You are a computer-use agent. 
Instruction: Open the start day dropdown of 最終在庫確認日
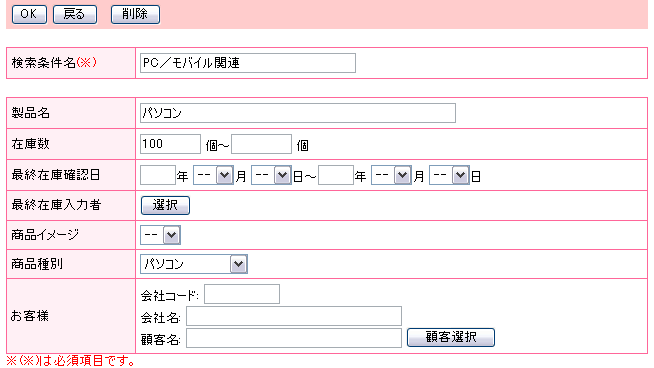click(x=271, y=175)
